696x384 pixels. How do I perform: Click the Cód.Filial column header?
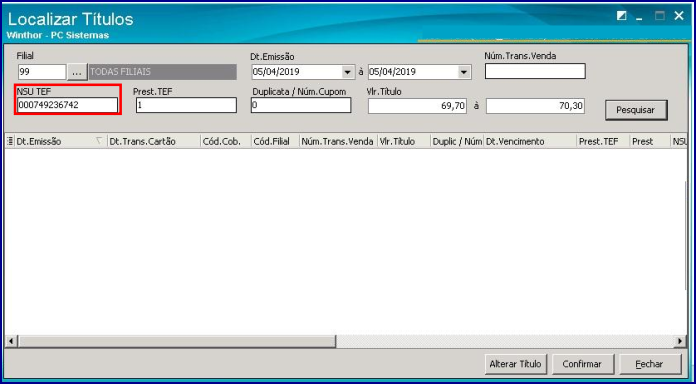point(275,142)
